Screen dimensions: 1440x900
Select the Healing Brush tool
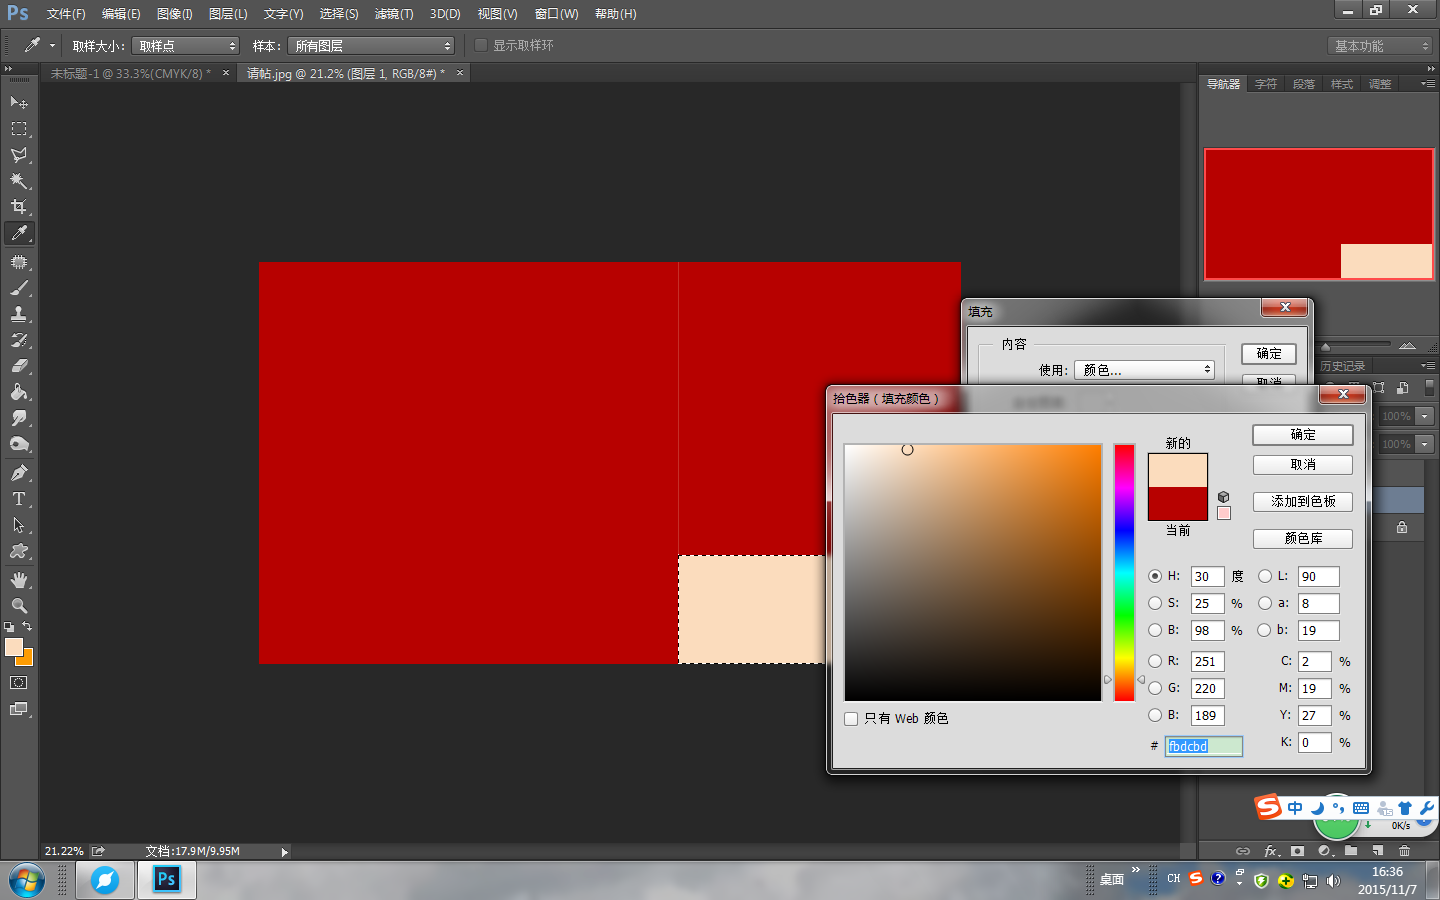click(x=19, y=262)
